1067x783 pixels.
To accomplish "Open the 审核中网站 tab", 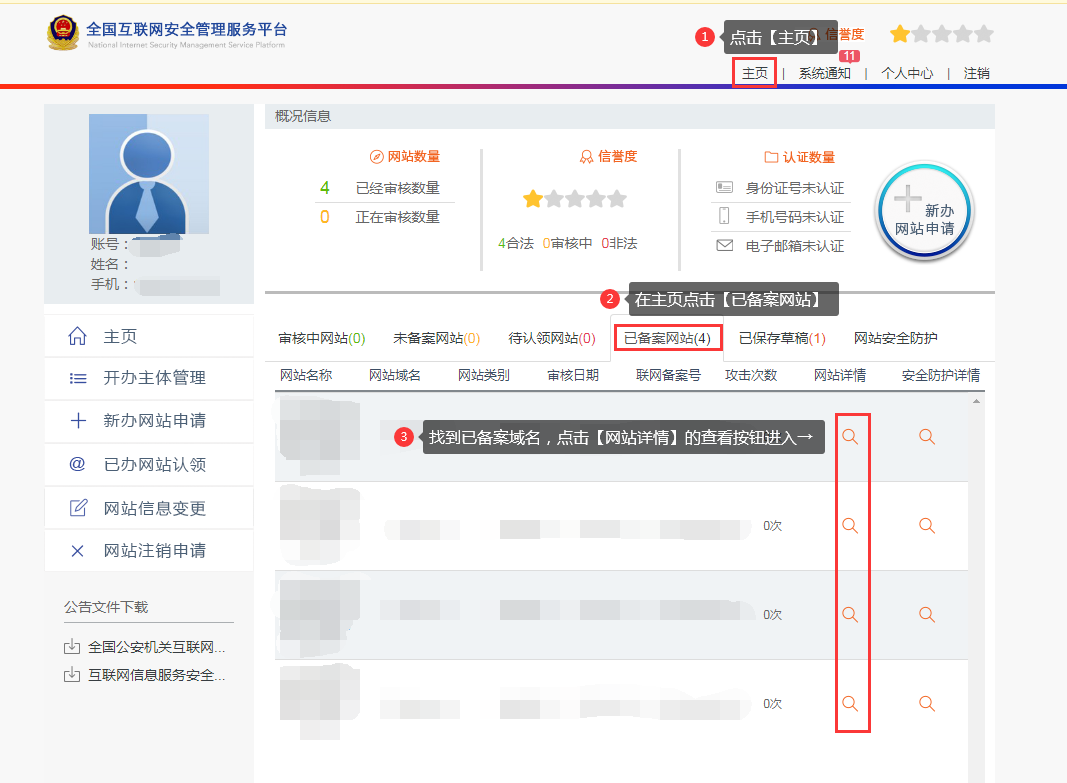I will (321, 338).
